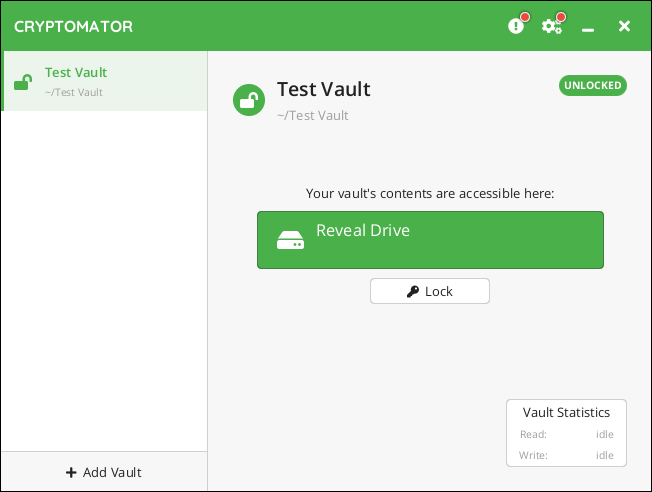Viewport: 652px width, 492px height.
Task: Click the UNLOCKED status badge
Action: pyautogui.click(x=593, y=85)
